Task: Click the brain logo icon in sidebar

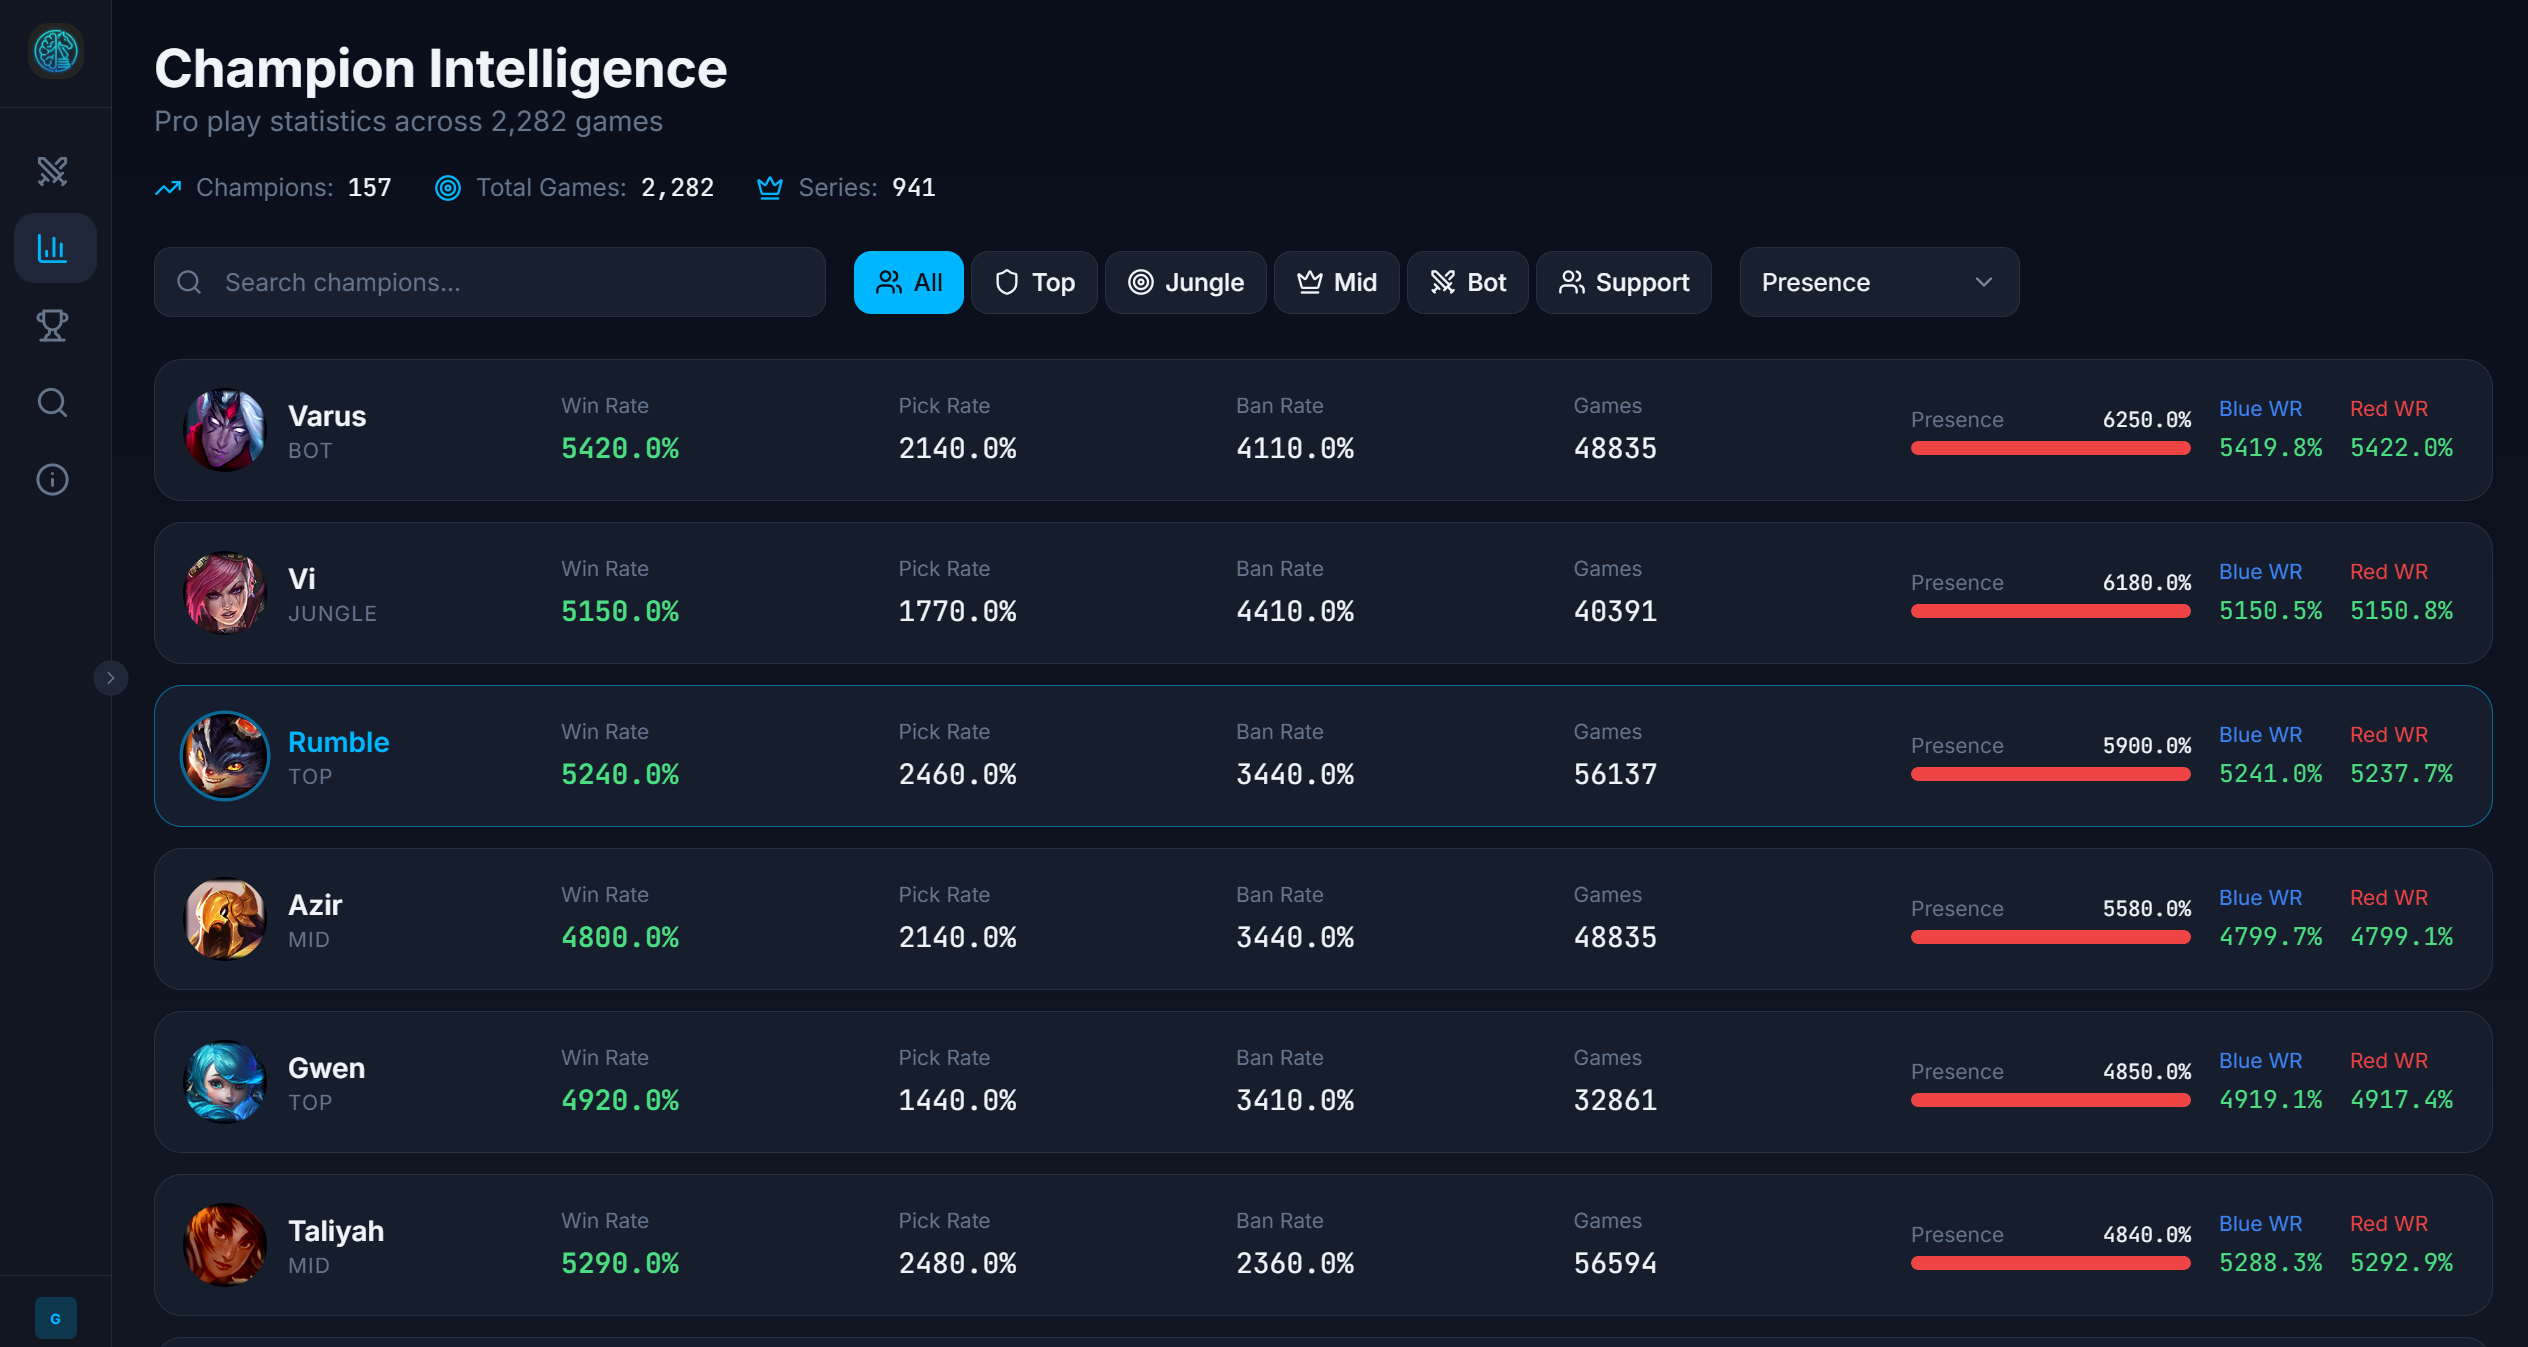Action: [x=55, y=51]
